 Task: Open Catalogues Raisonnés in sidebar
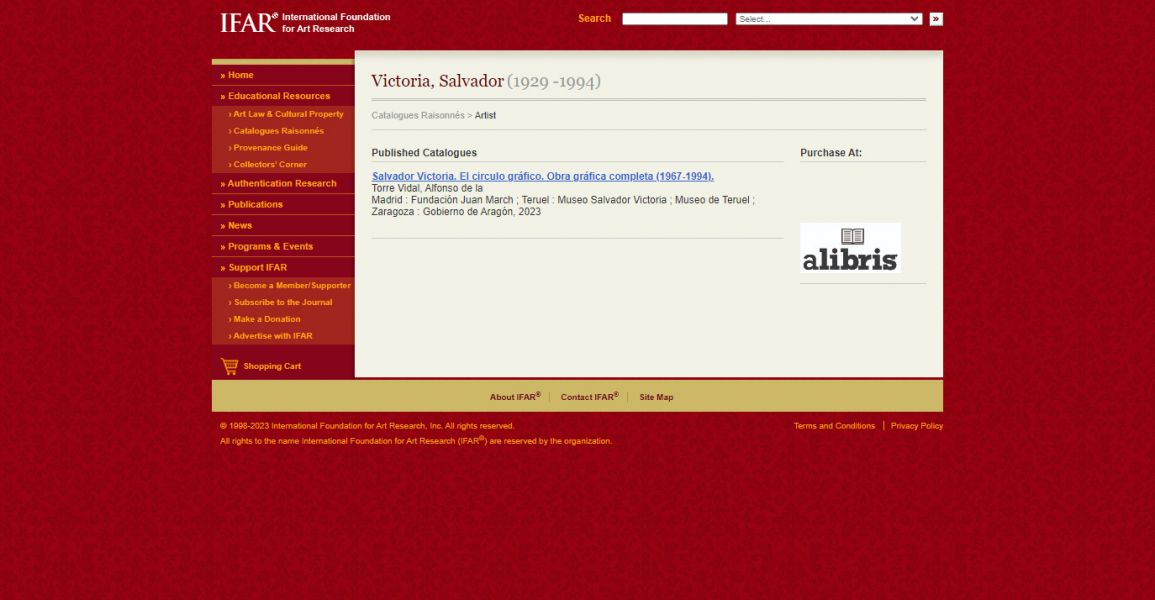[x=278, y=131]
